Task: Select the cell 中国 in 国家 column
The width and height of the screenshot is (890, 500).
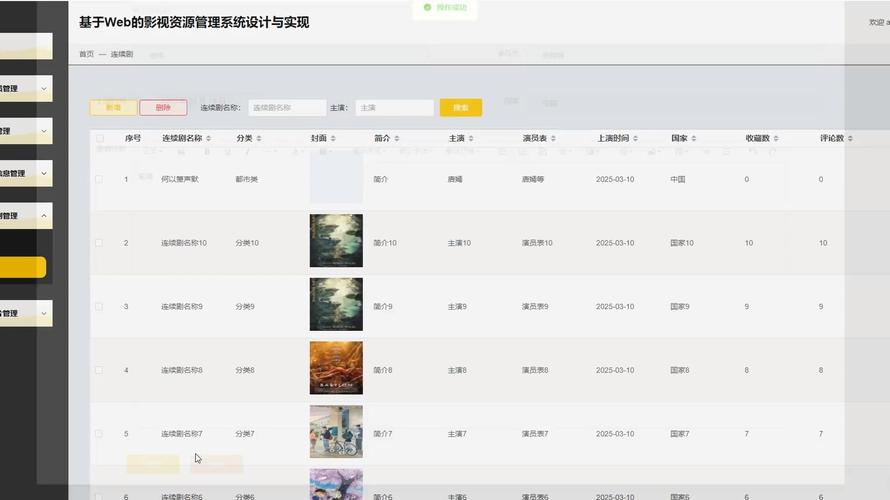Action: click(x=678, y=179)
